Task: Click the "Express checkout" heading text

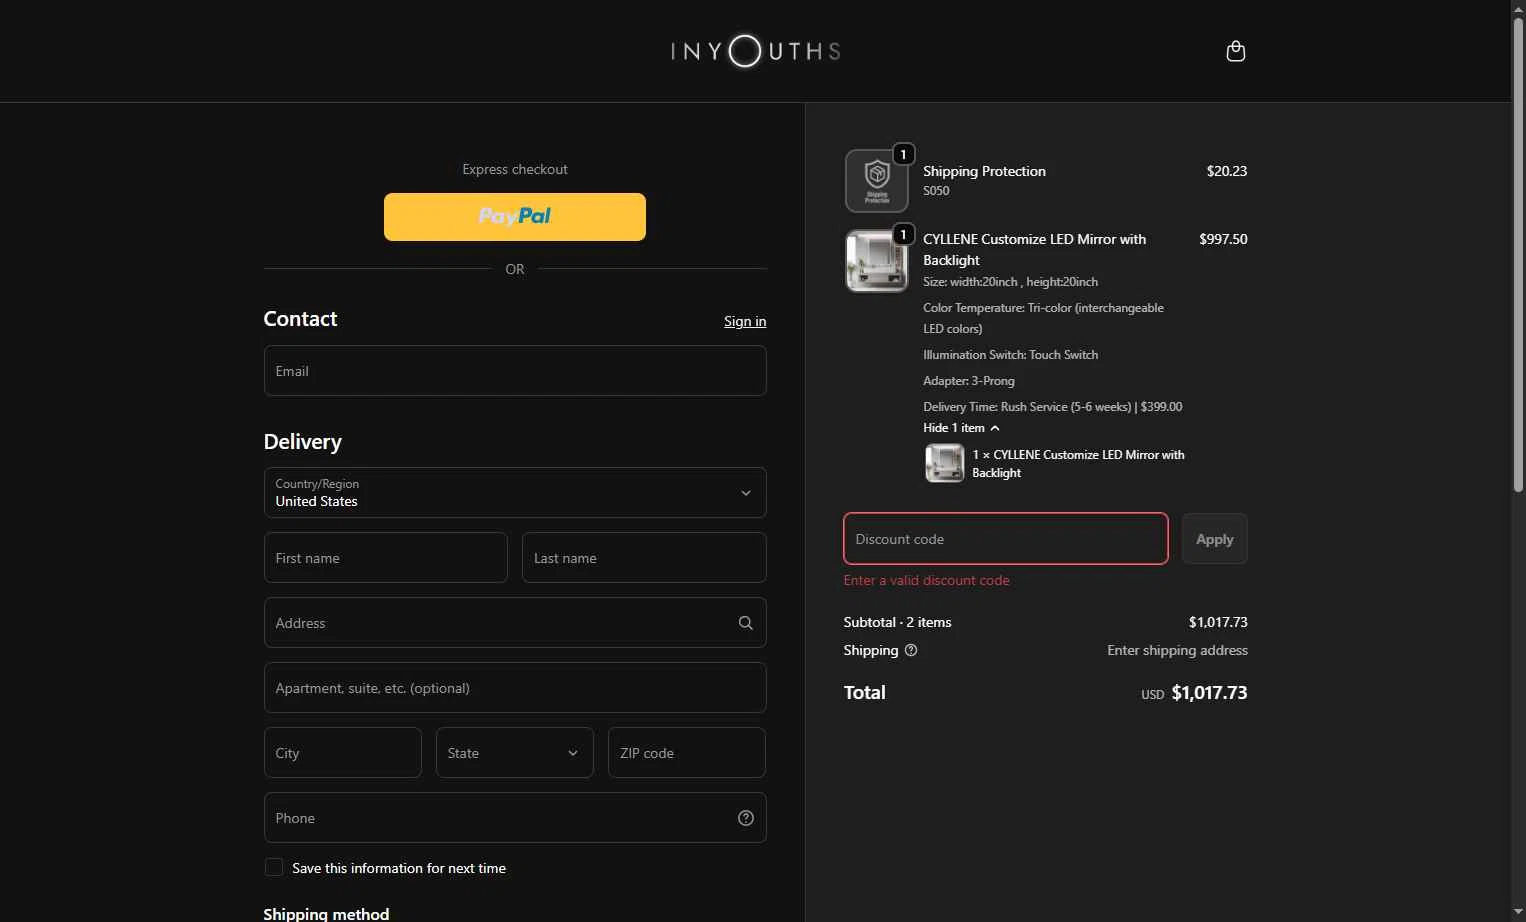Action: click(515, 170)
